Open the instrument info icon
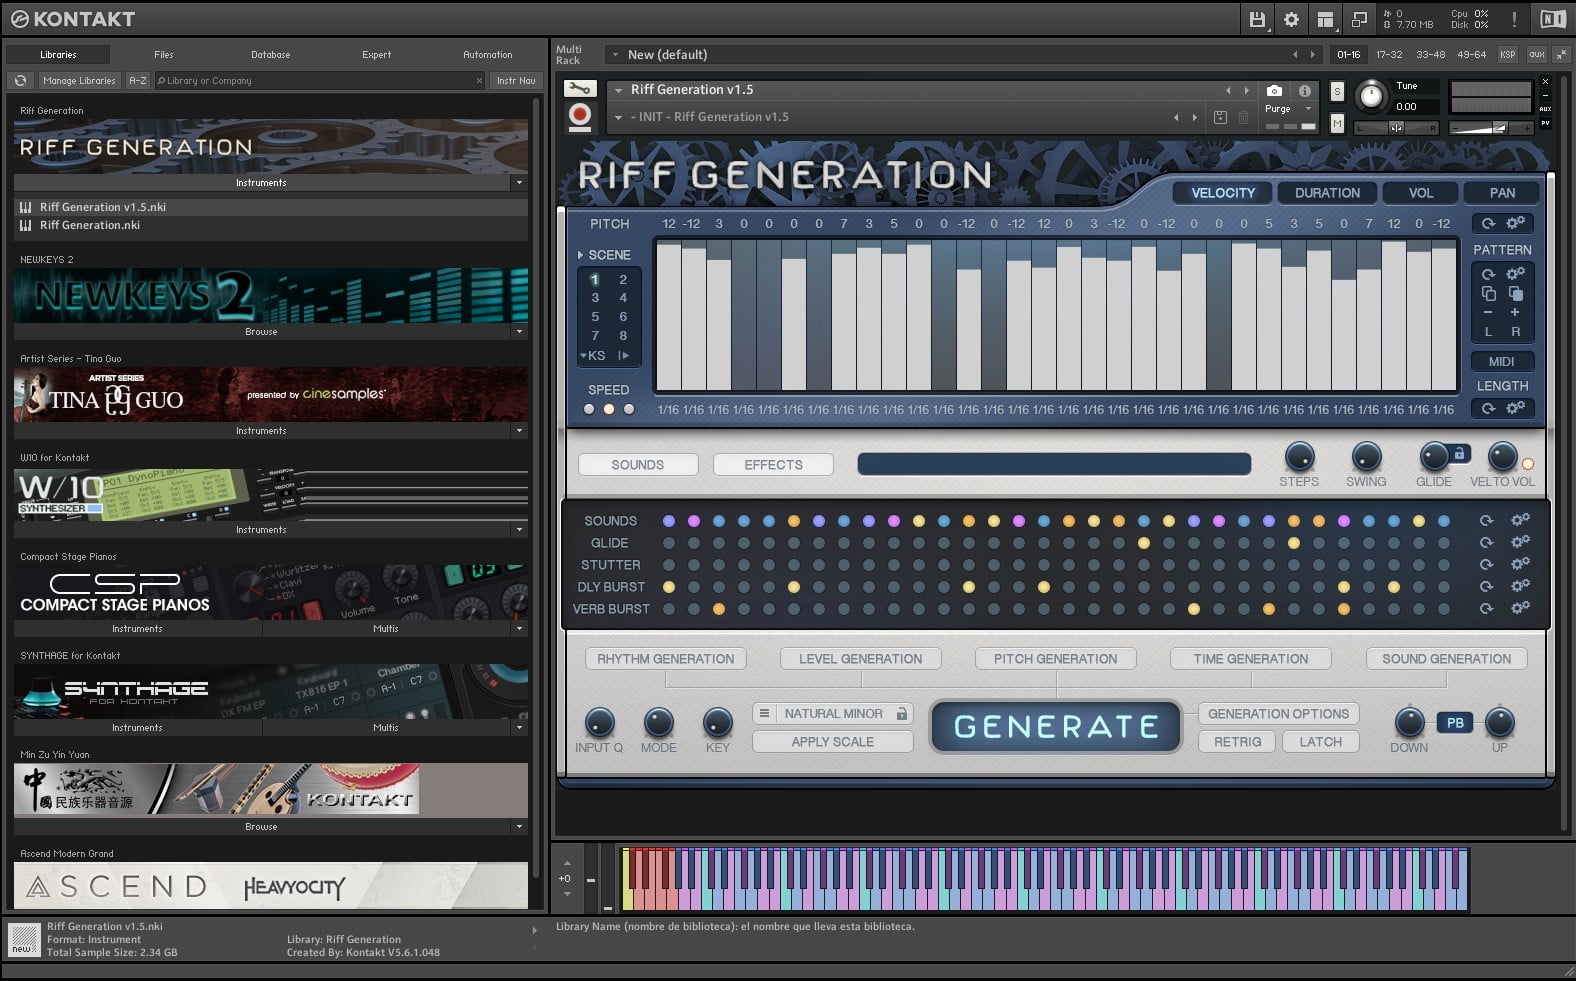Screen dimensions: 1576x981 (x=1304, y=91)
